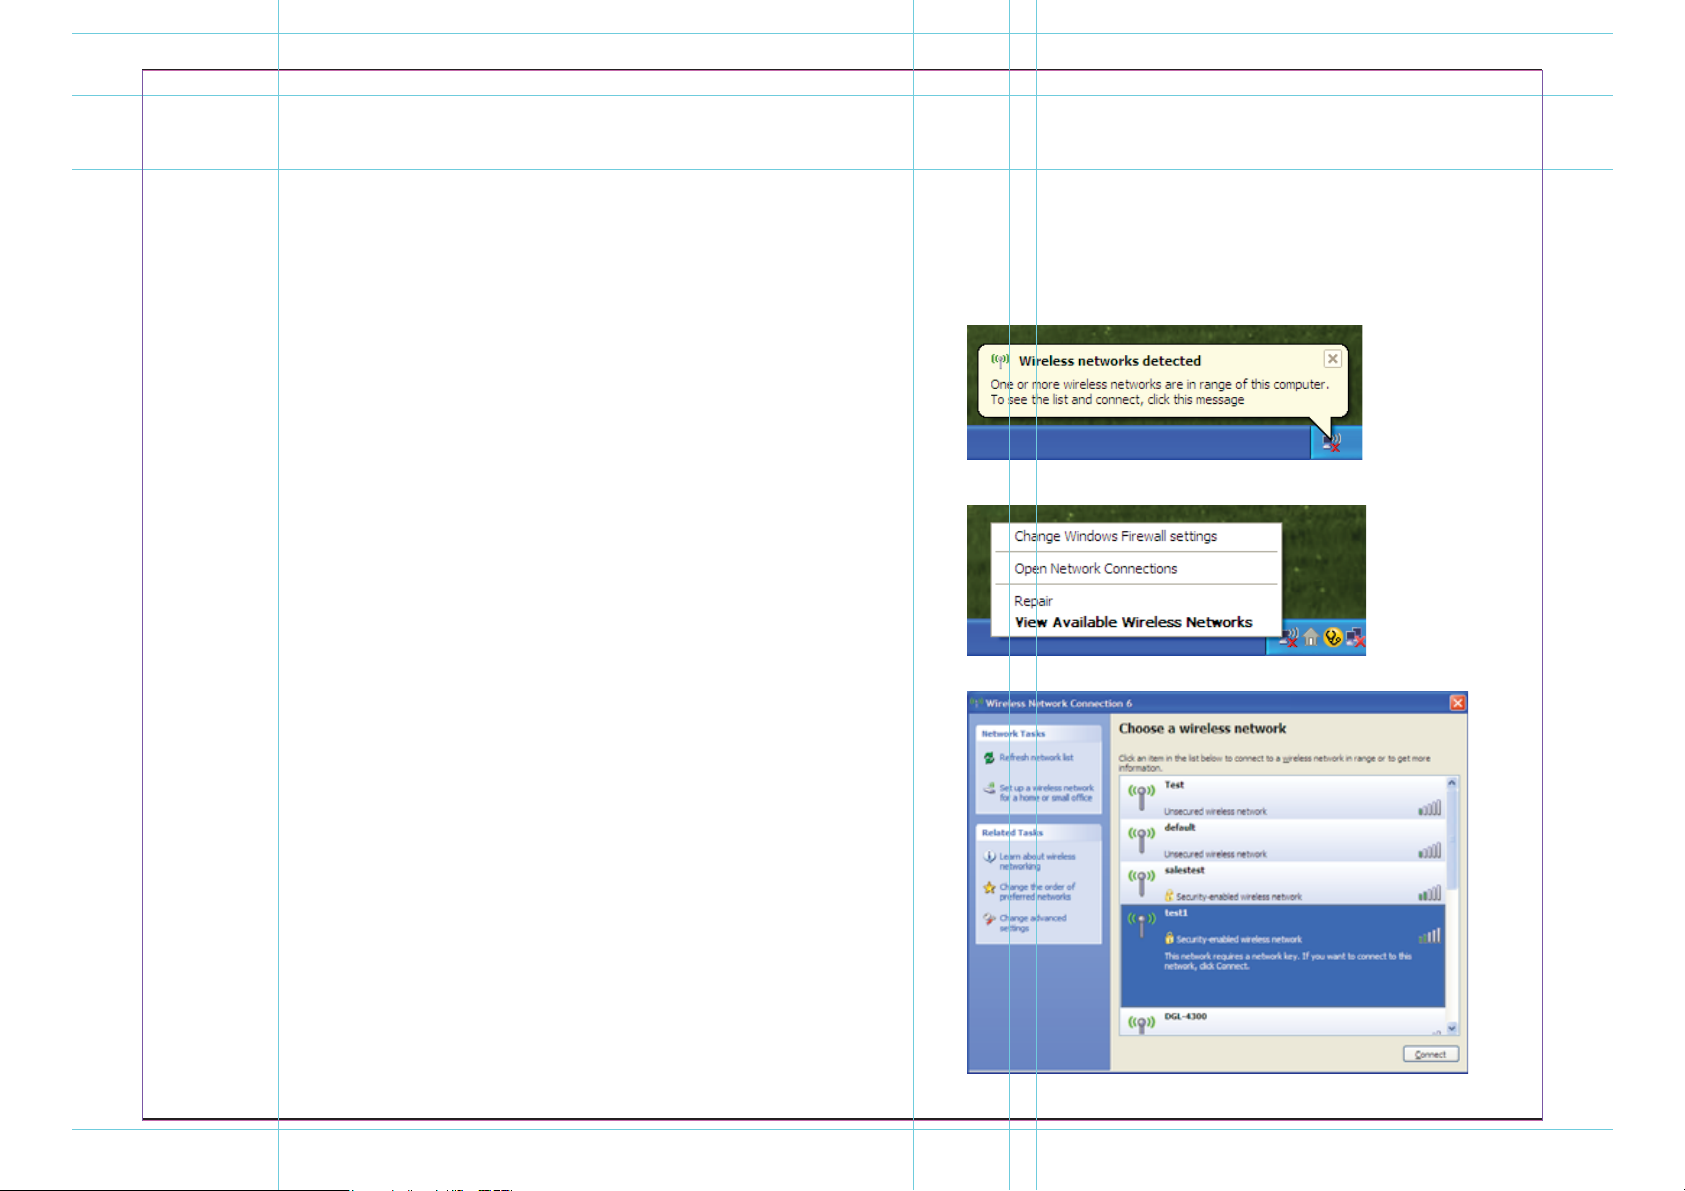
Task: Click the lock icon on salestest network
Action: point(1168,896)
